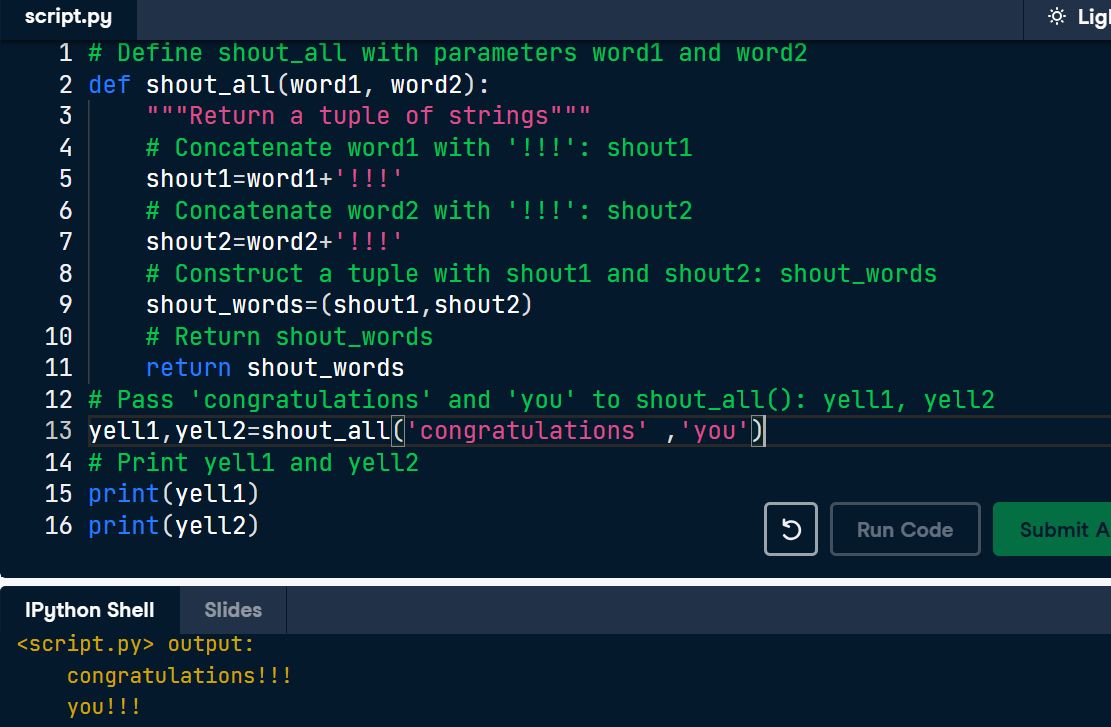Image resolution: width=1111 pixels, height=727 pixels.
Task: Click 'shout1=word1+' code on line 5
Action: pos(239,179)
